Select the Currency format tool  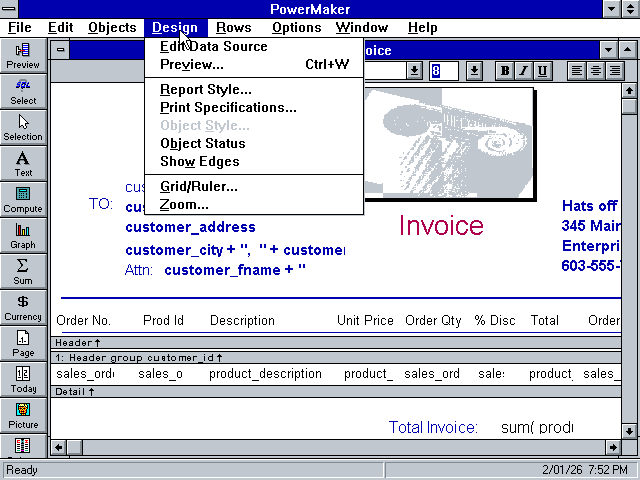[23, 307]
